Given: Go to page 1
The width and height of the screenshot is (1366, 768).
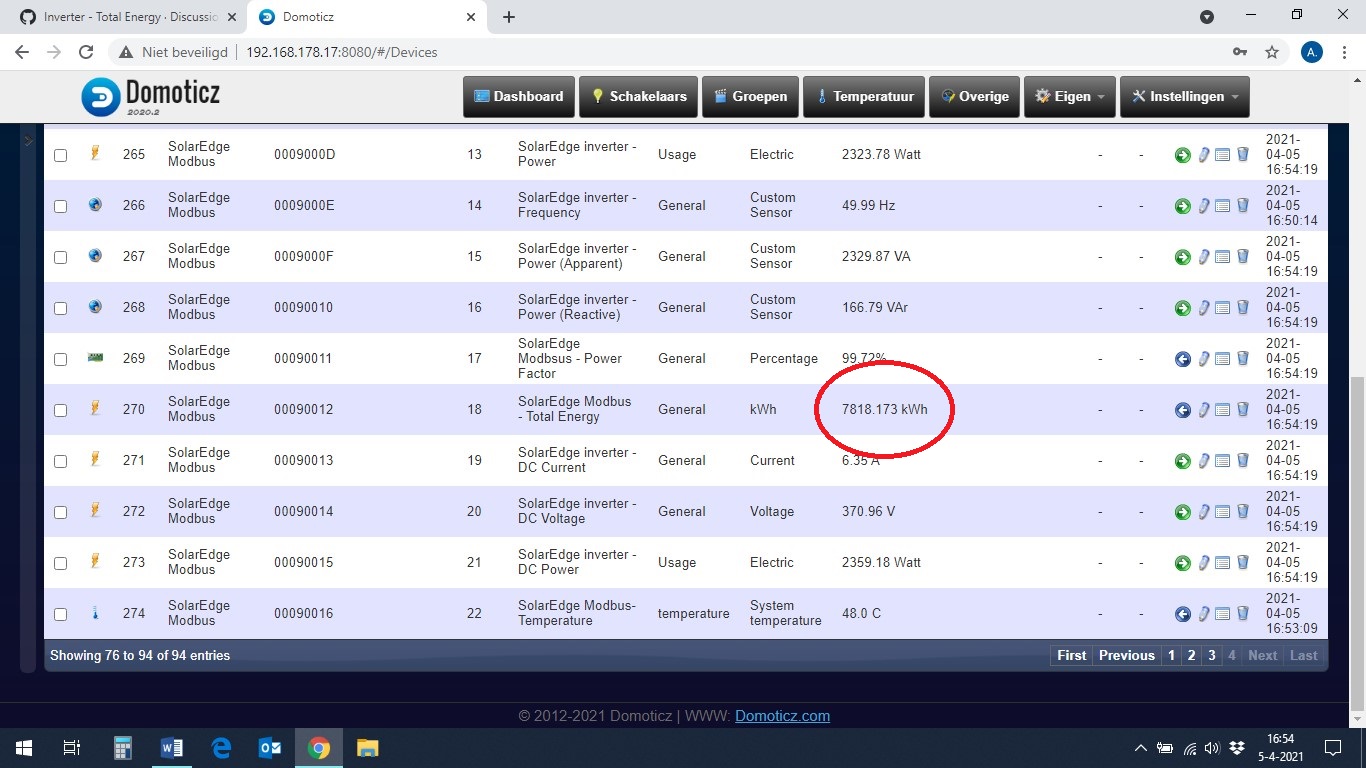Looking at the screenshot, I should [1171, 655].
